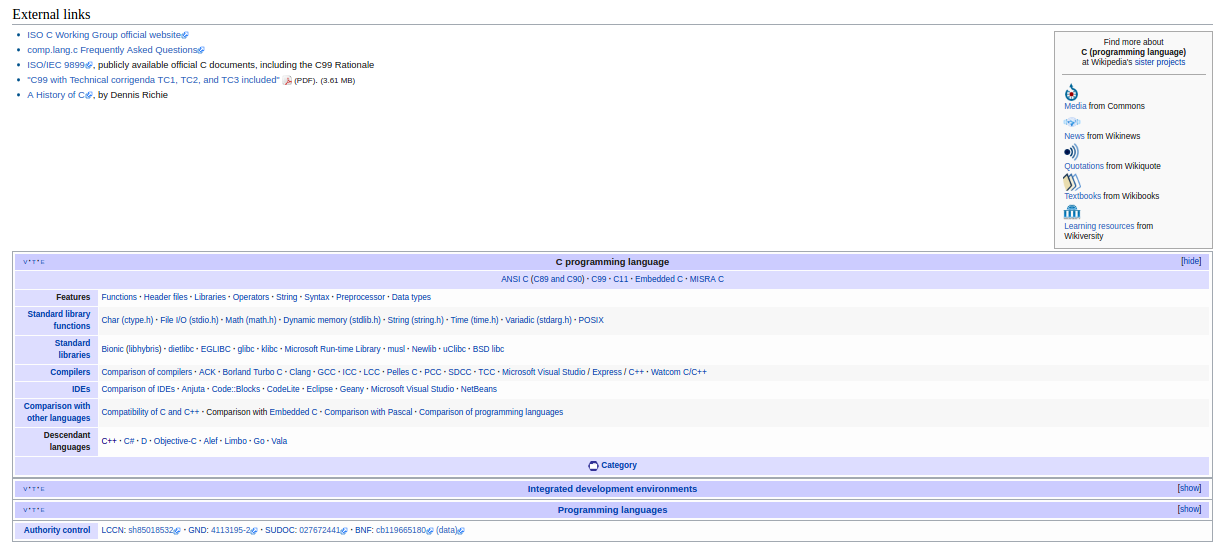Viewport: 1225px width, 552px height.
Task: Open the Preprocessor link
Action: point(360,297)
